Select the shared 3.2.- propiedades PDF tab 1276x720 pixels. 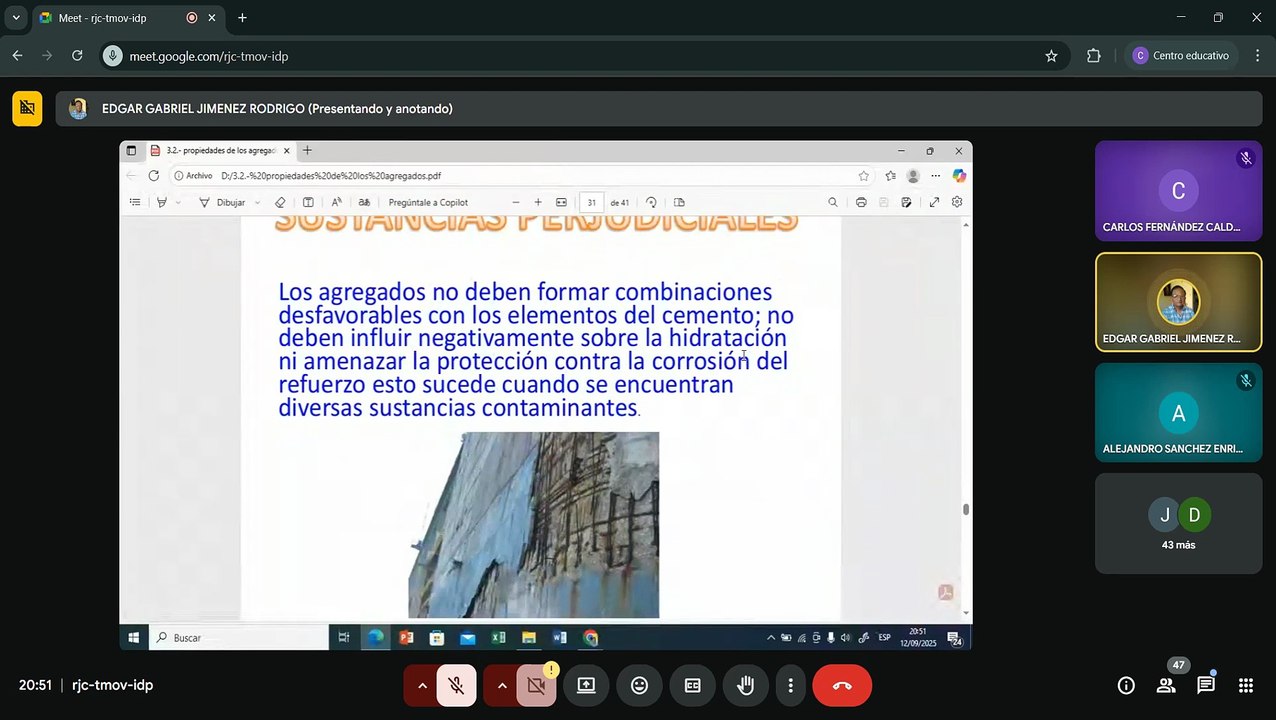pyautogui.click(x=220, y=151)
